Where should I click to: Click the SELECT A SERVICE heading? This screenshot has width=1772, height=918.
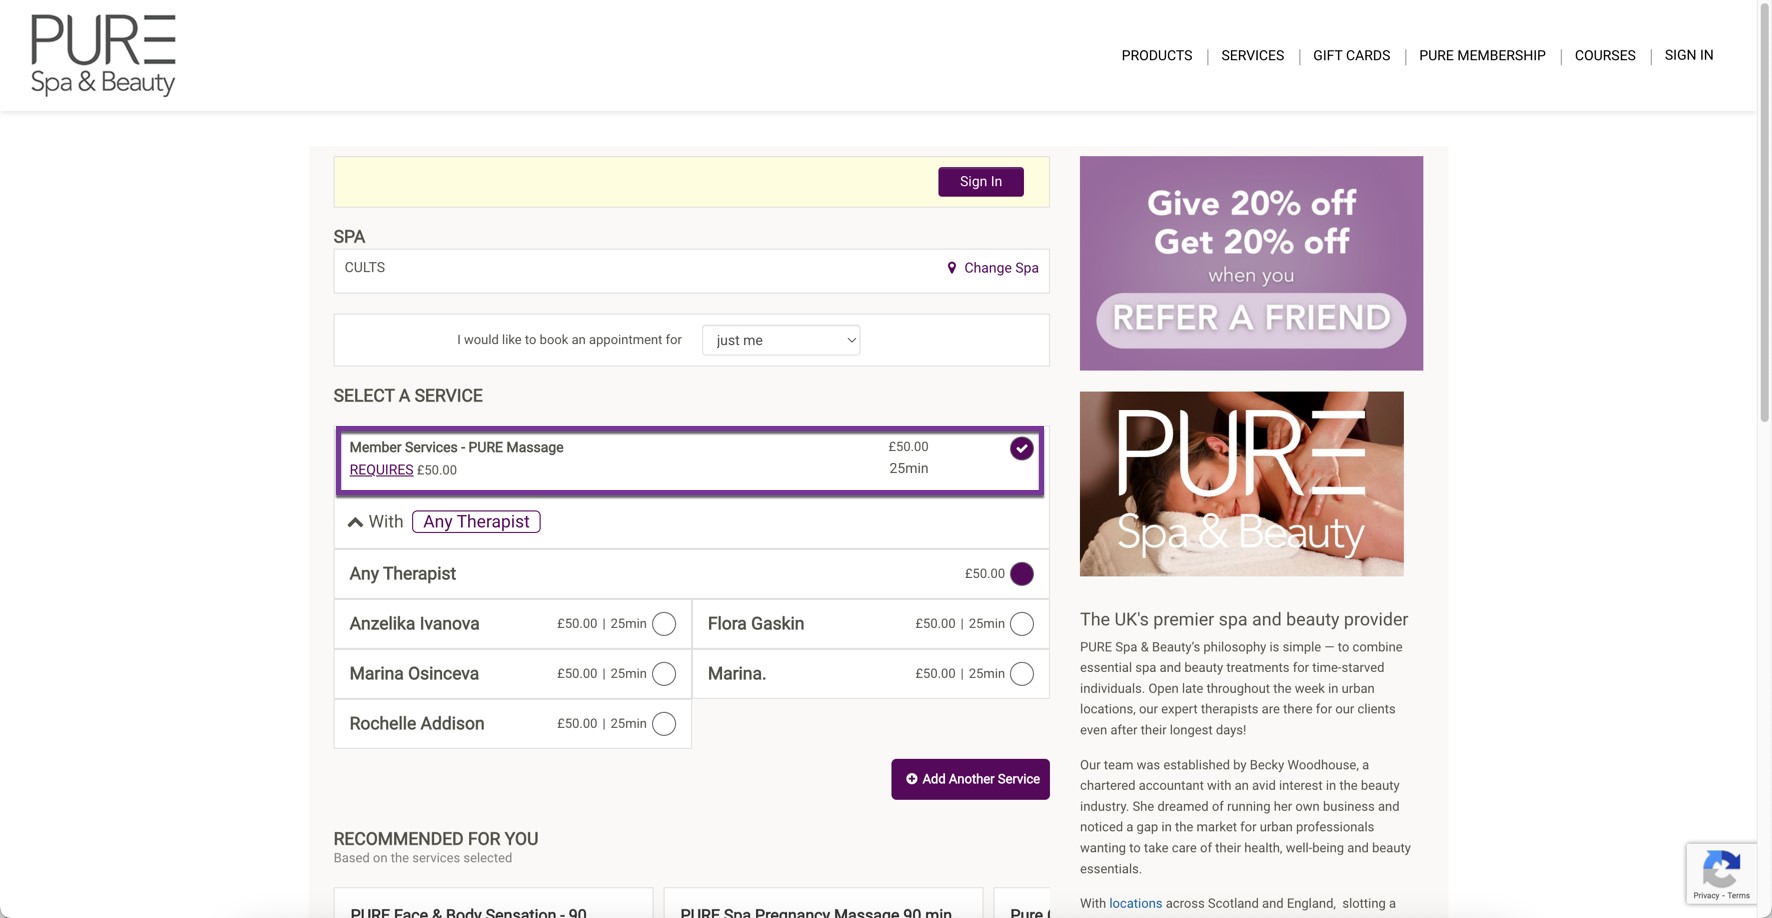tap(408, 396)
